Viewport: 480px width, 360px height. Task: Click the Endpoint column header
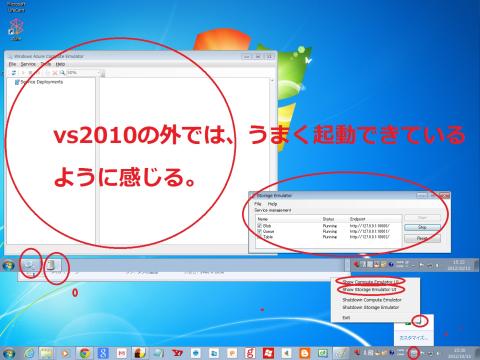pyautogui.click(x=357, y=219)
